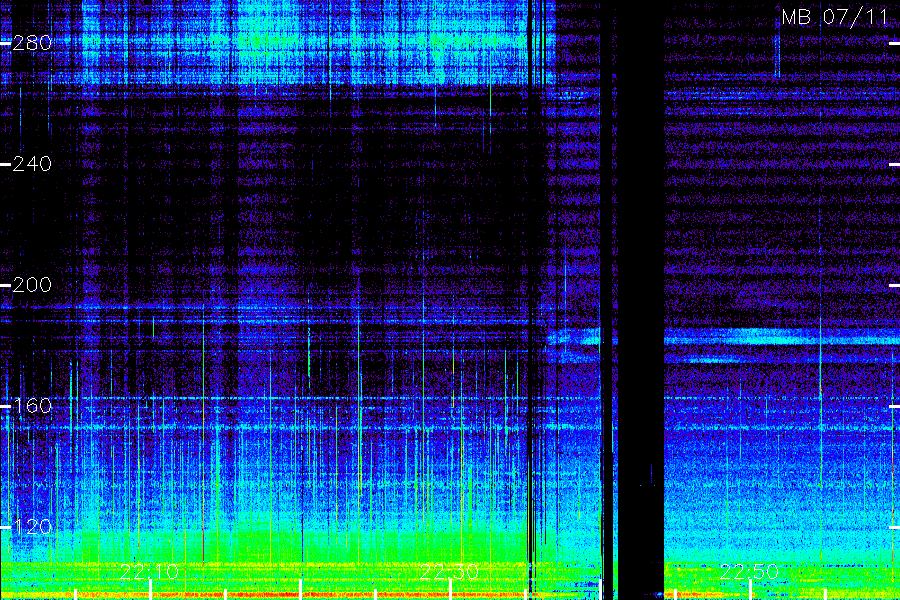The image size is (900, 600).
Task: Click the 280 frequency axis label
Action: point(32,42)
